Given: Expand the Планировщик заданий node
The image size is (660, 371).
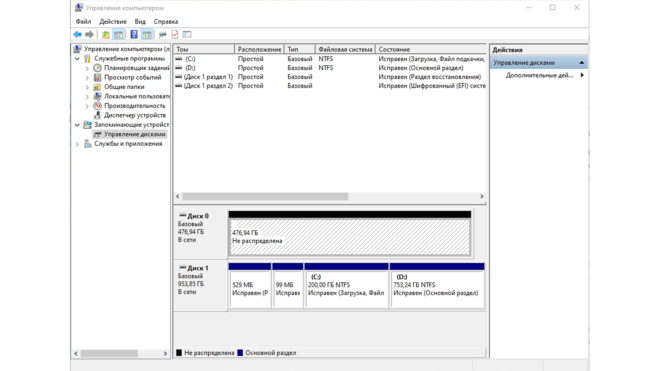Looking at the screenshot, I should pos(87,68).
